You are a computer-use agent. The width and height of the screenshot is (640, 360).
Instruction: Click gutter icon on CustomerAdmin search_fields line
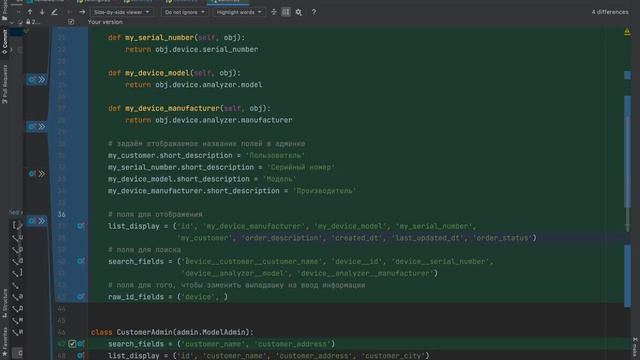click(x=81, y=344)
